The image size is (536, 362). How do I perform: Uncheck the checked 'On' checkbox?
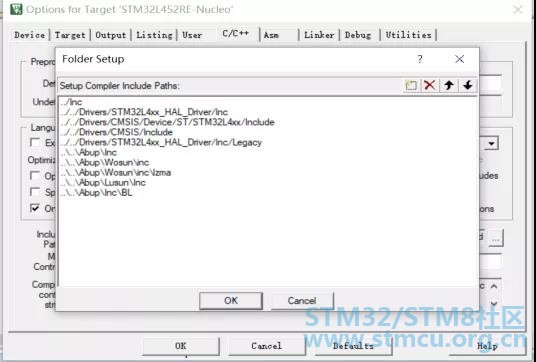tap(35, 208)
